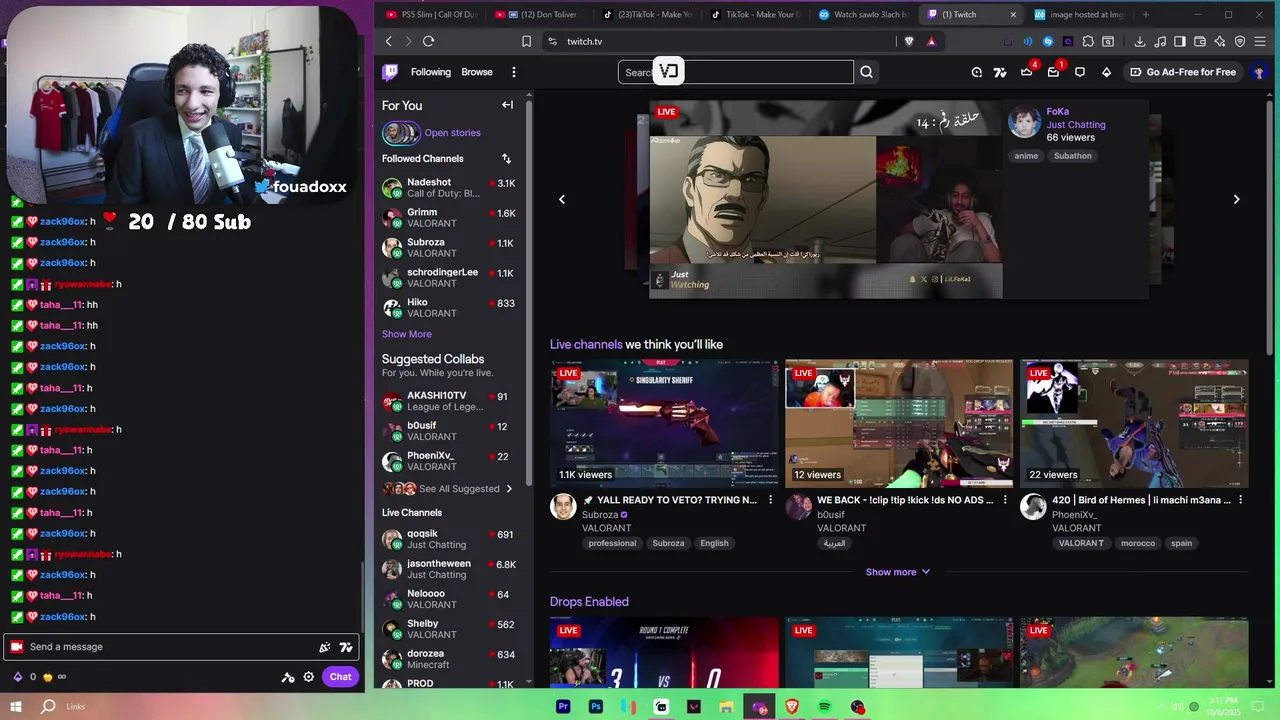Show previous carousel stream with left arrow
Image resolution: width=1280 pixels, height=720 pixels.
(x=562, y=199)
